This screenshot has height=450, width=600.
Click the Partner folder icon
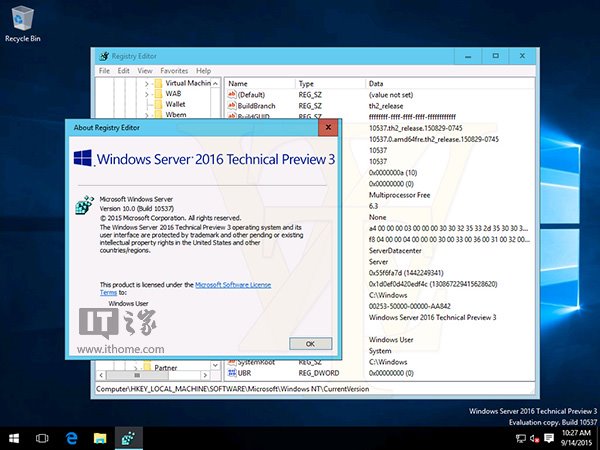coord(147,367)
